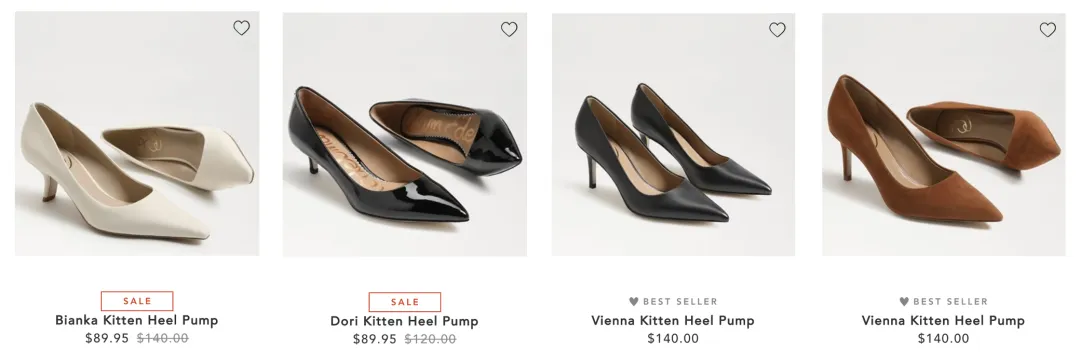
Task: Go to the Dori Kitten Heel Pump page
Action: [404, 321]
